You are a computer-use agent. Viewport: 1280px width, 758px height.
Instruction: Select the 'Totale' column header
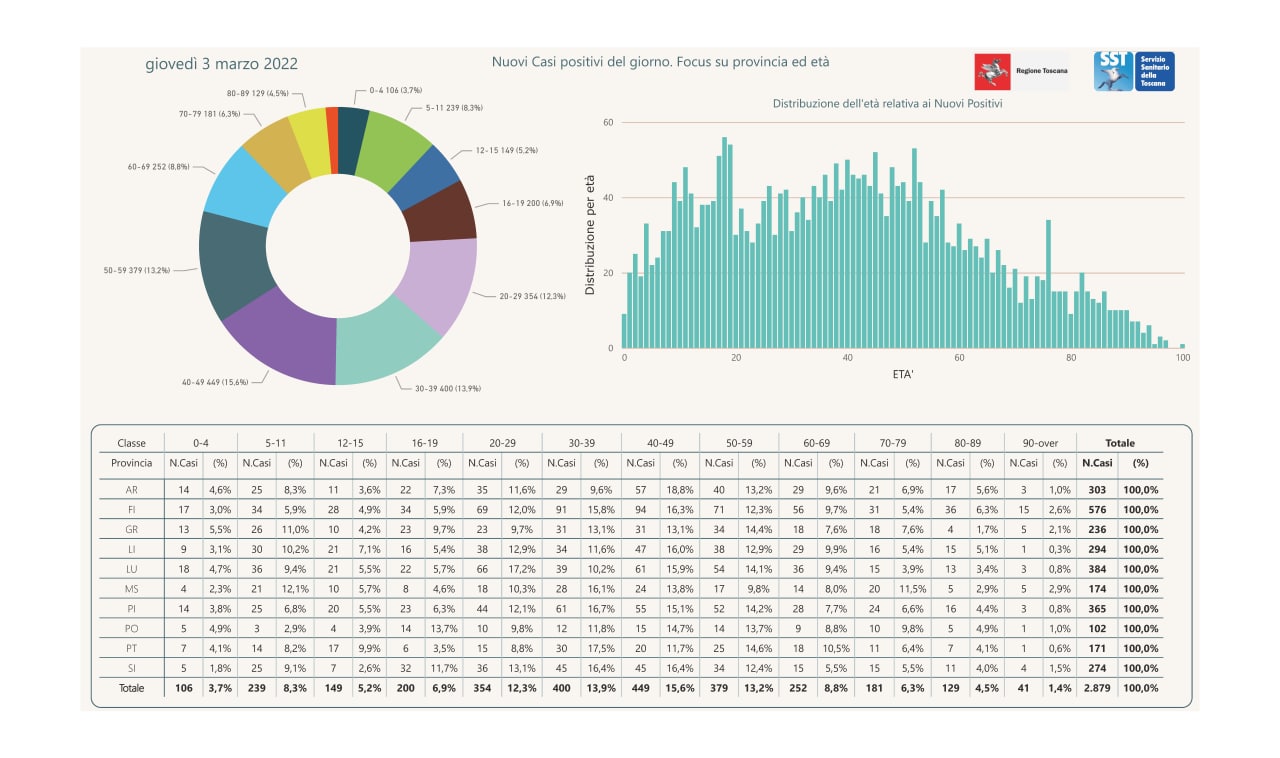tap(1119, 443)
